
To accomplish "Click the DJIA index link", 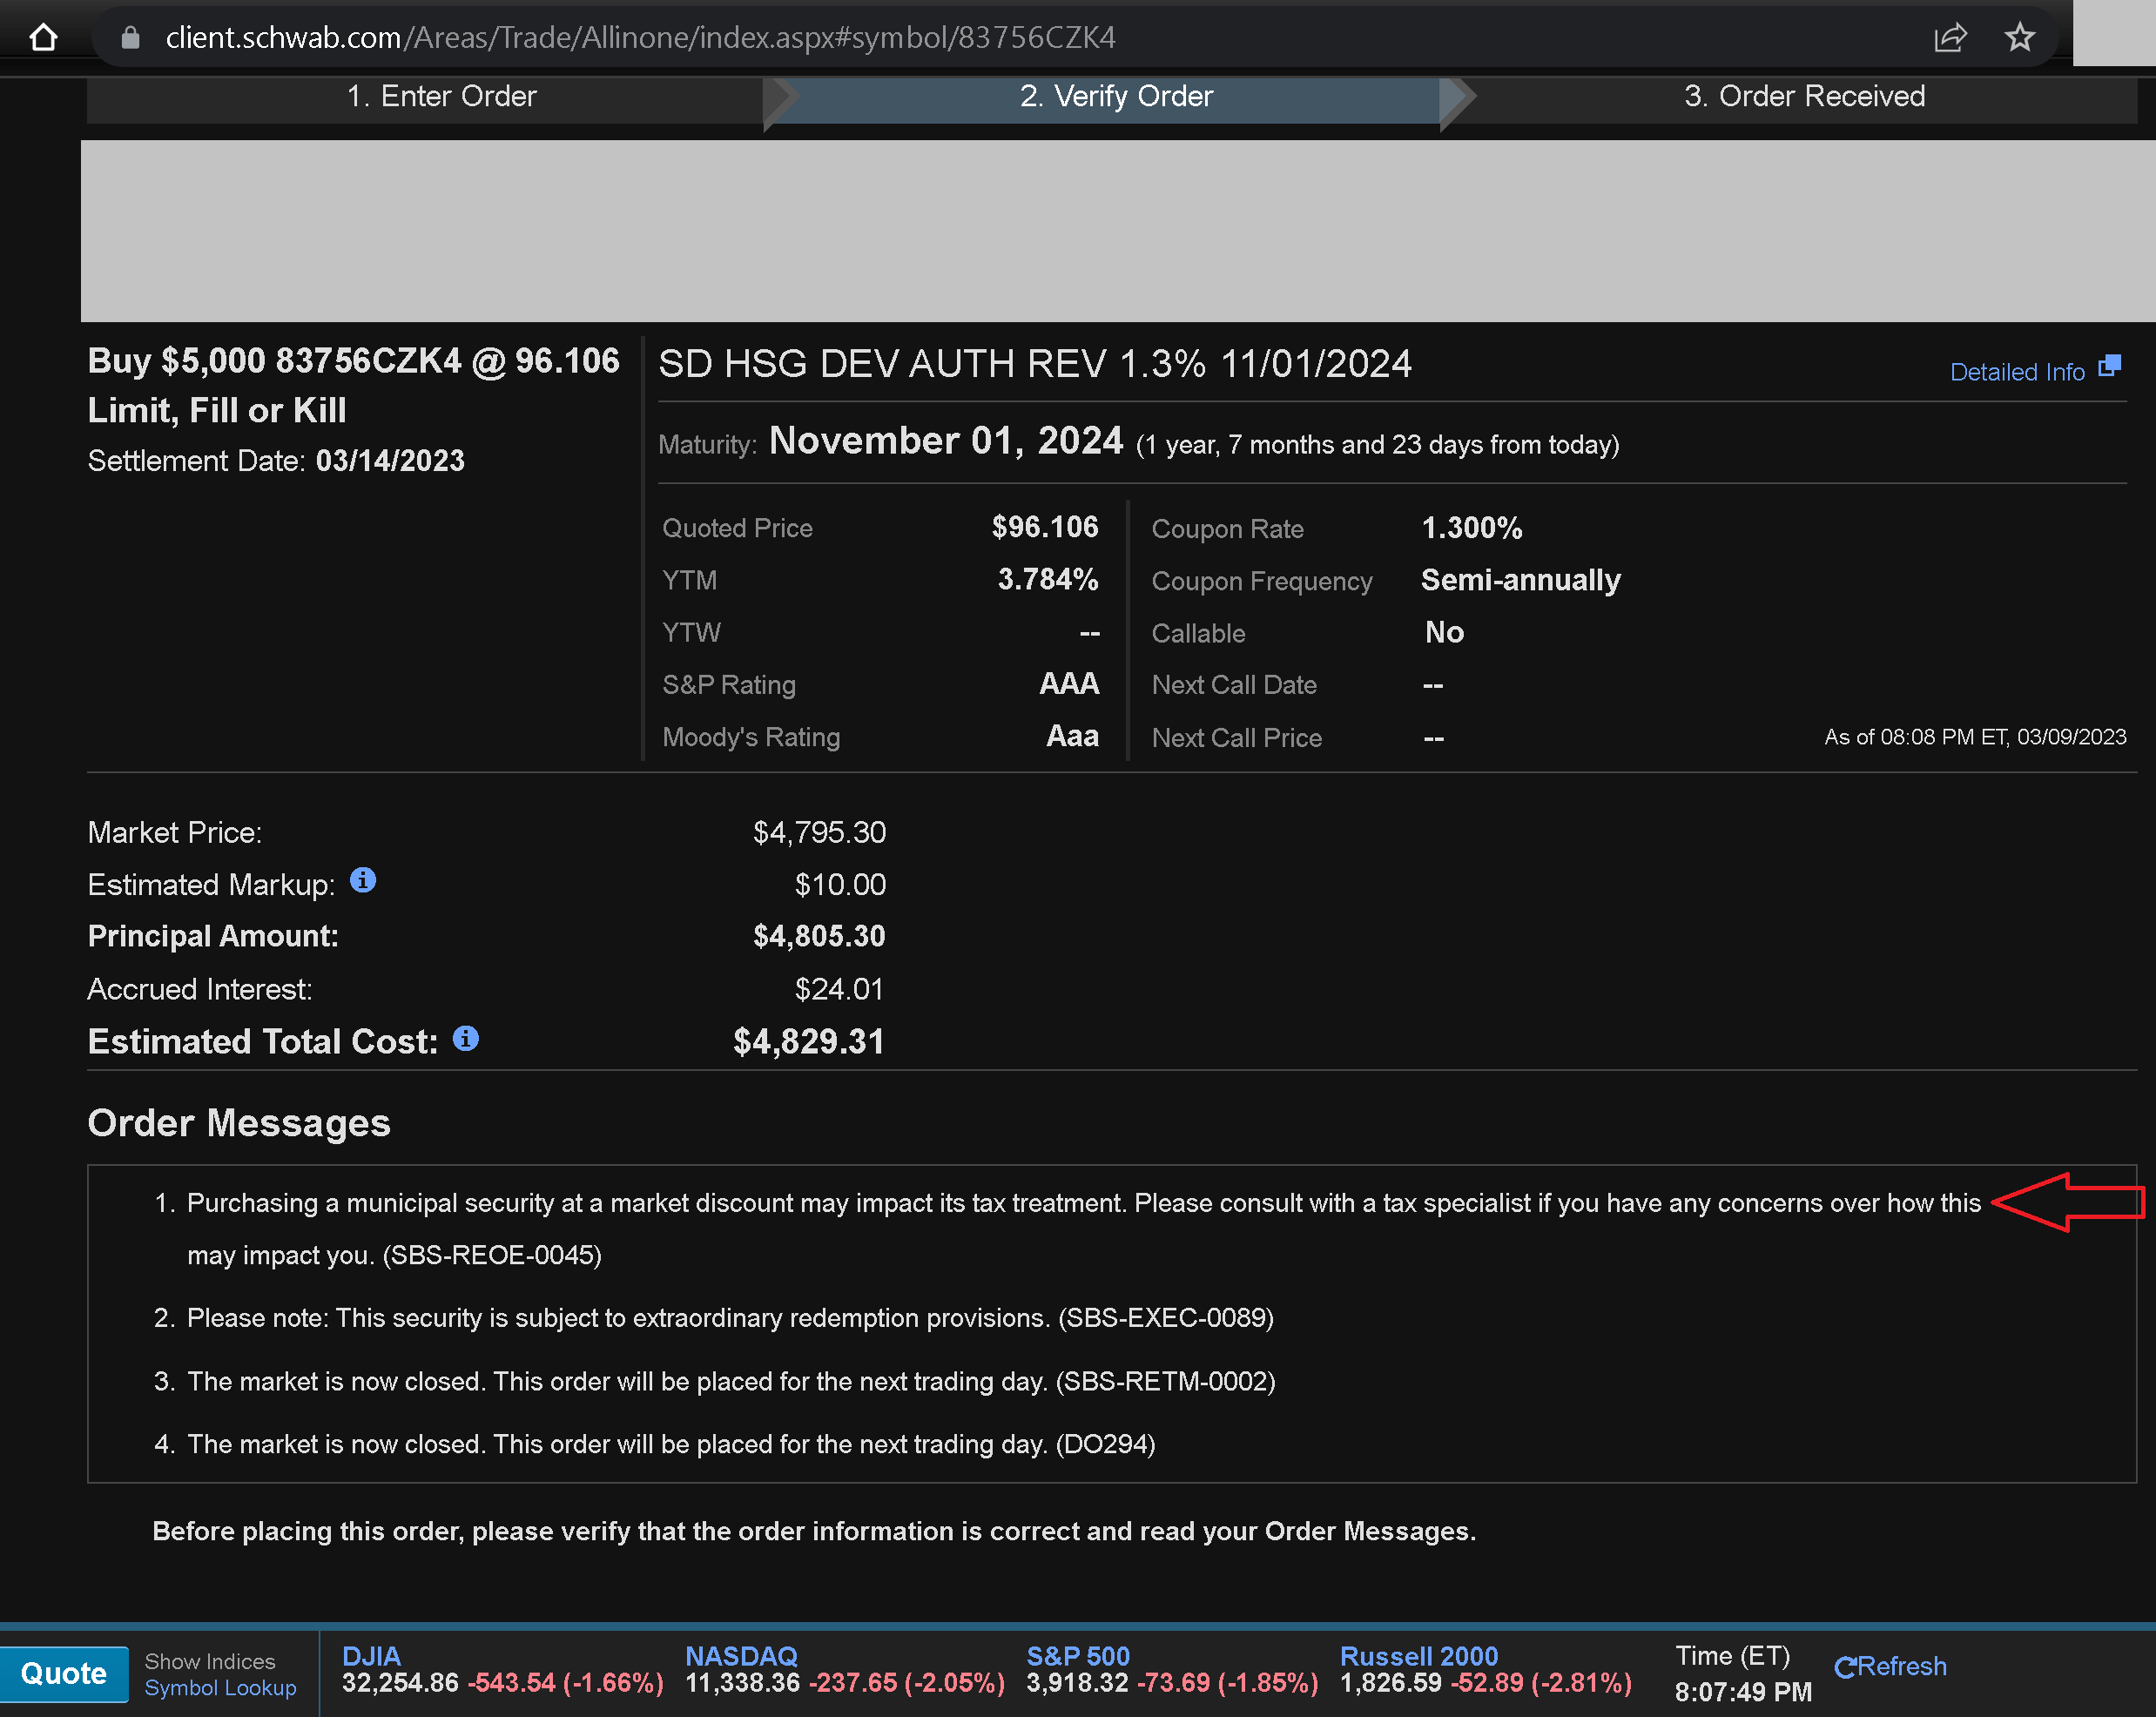I will coord(371,1656).
